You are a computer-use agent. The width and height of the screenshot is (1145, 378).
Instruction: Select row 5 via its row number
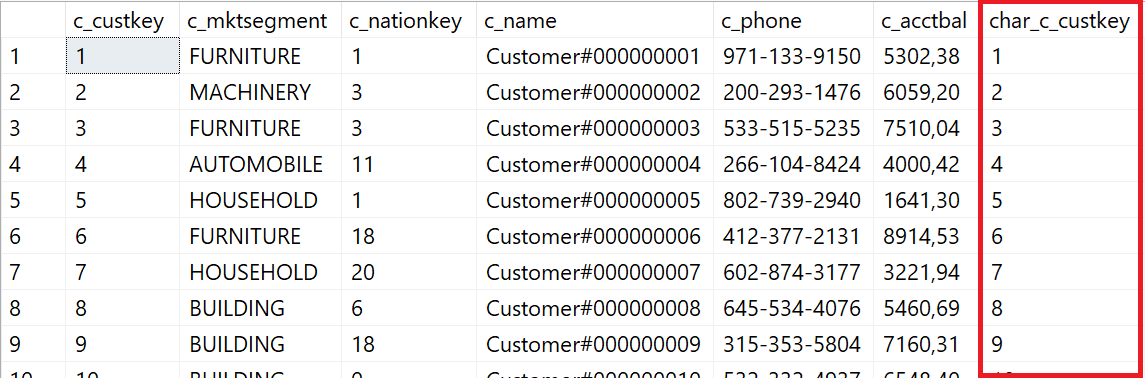coord(33,200)
